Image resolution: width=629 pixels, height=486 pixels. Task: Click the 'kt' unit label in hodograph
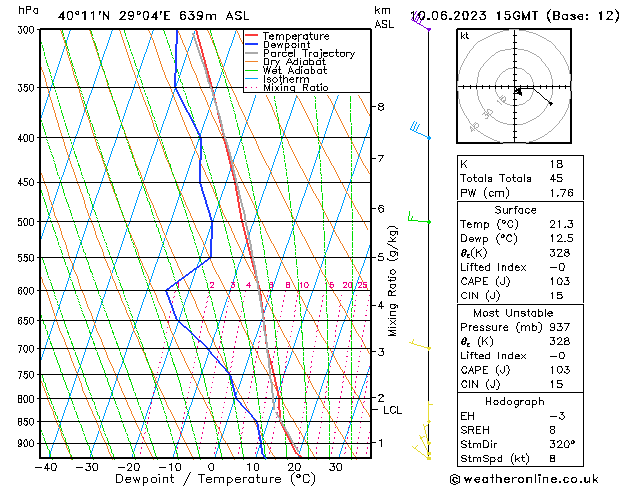tap(465, 36)
